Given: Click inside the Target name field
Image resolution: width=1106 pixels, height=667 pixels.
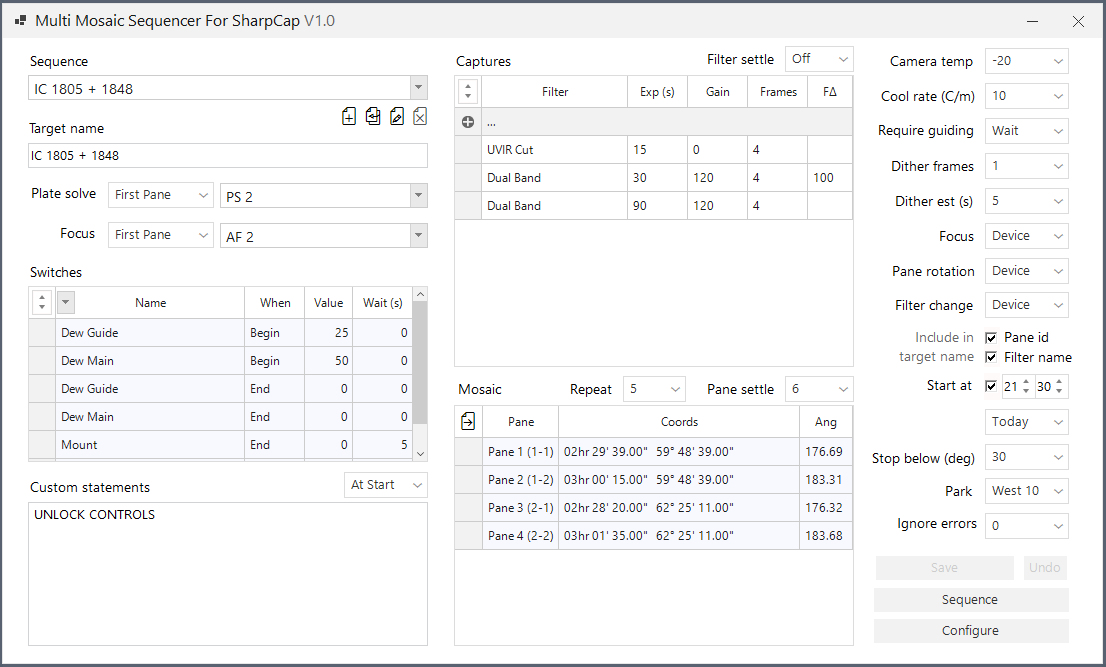Looking at the screenshot, I should (x=227, y=156).
